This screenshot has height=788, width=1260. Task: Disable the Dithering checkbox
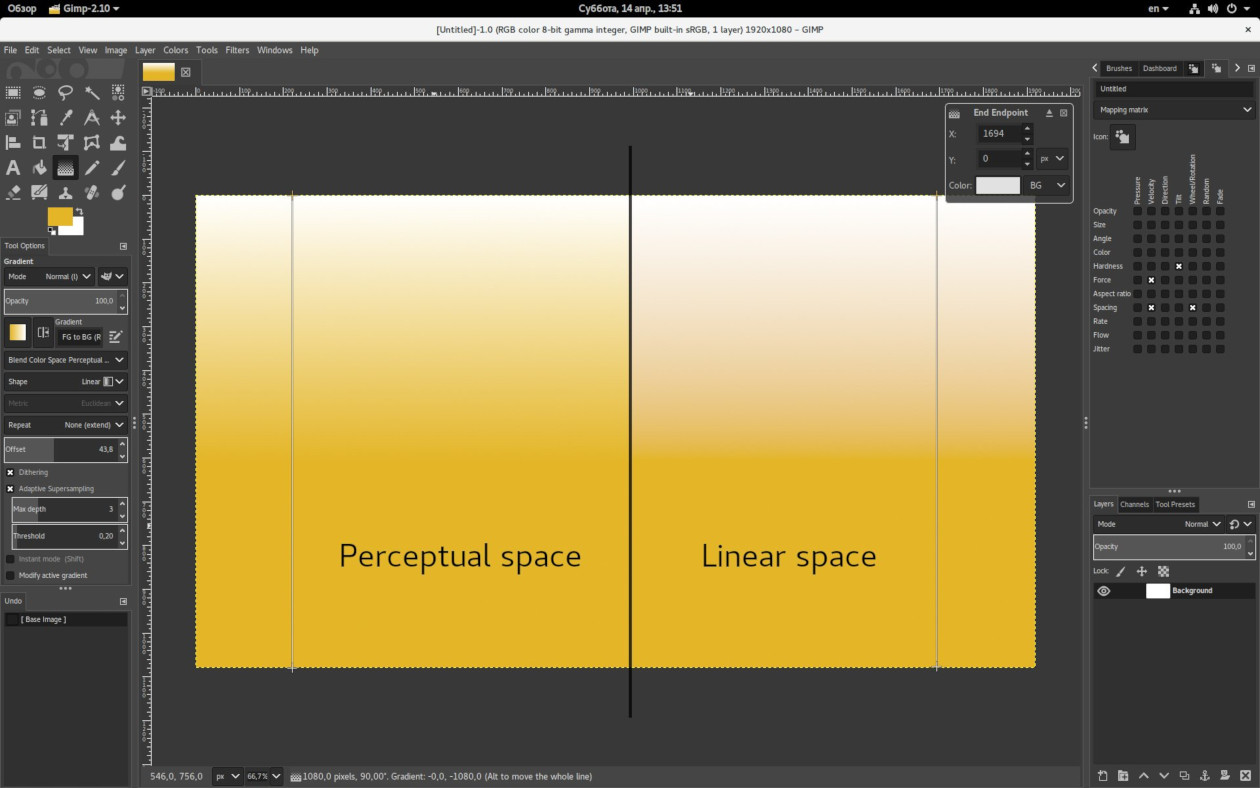pyautogui.click(x=11, y=472)
